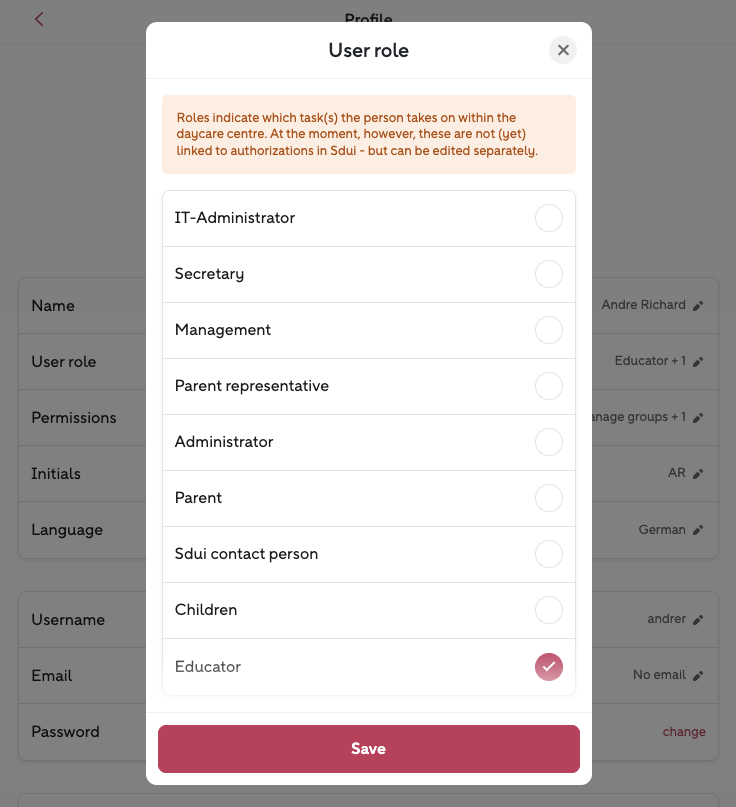Select the IT-Administrator role checkbox

click(548, 218)
